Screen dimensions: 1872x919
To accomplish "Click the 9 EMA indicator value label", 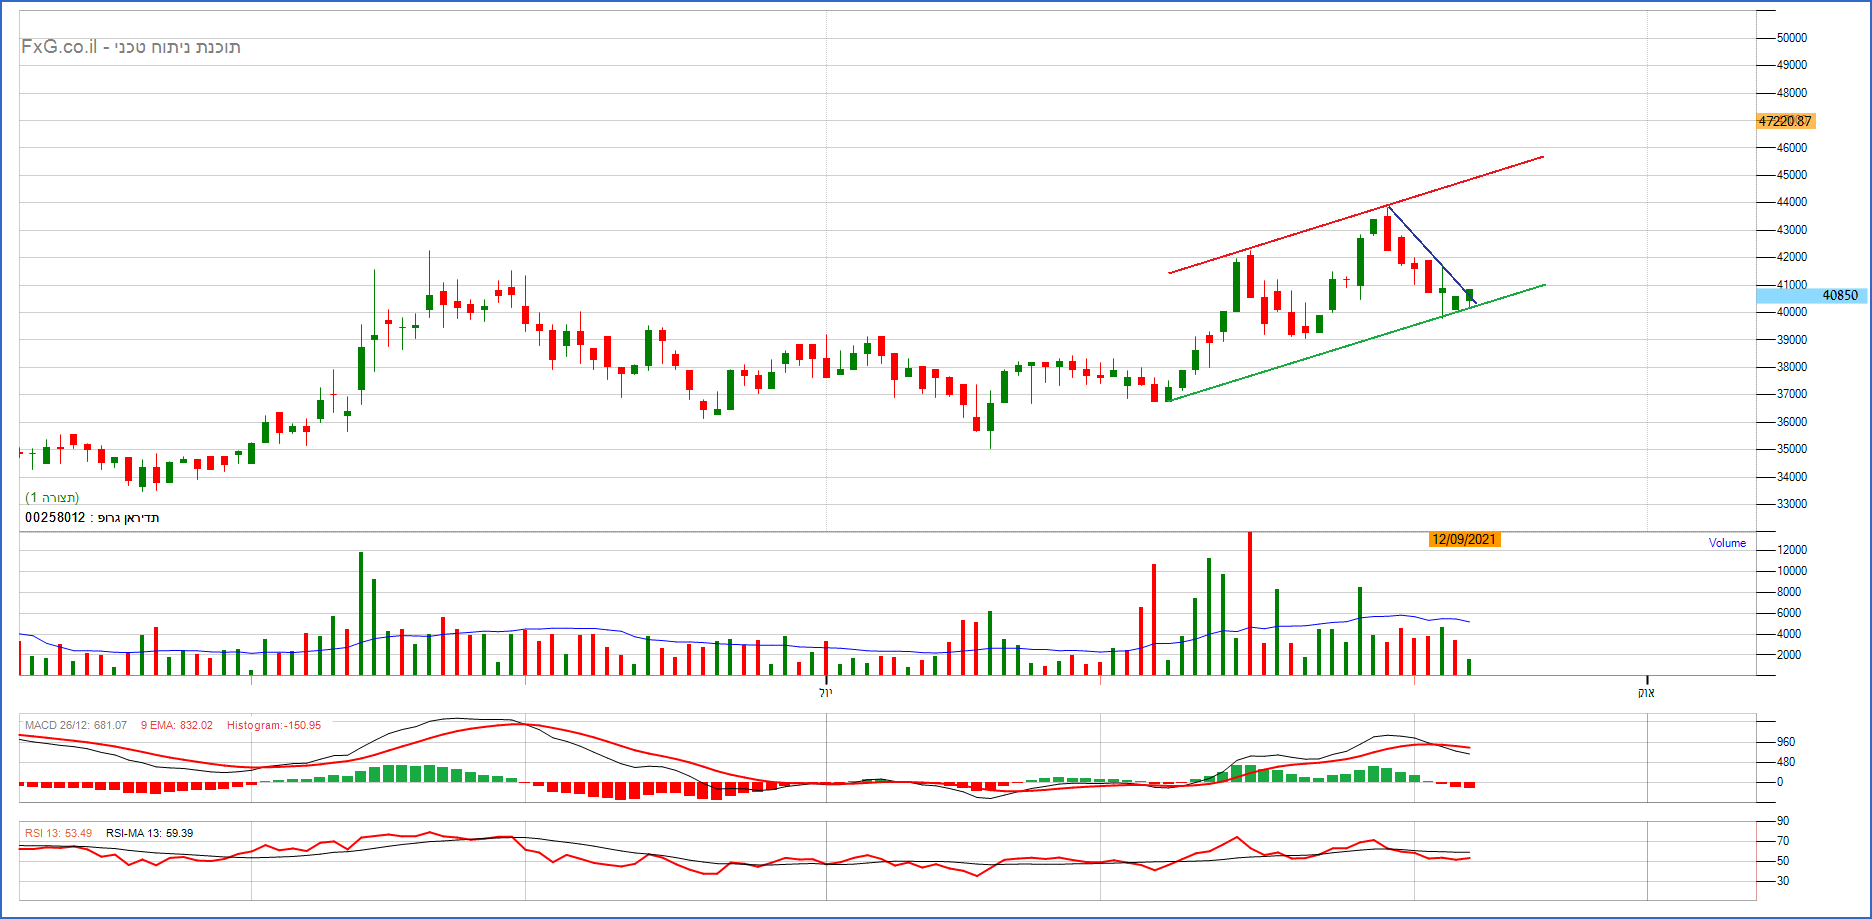I will tap(176, 725).
